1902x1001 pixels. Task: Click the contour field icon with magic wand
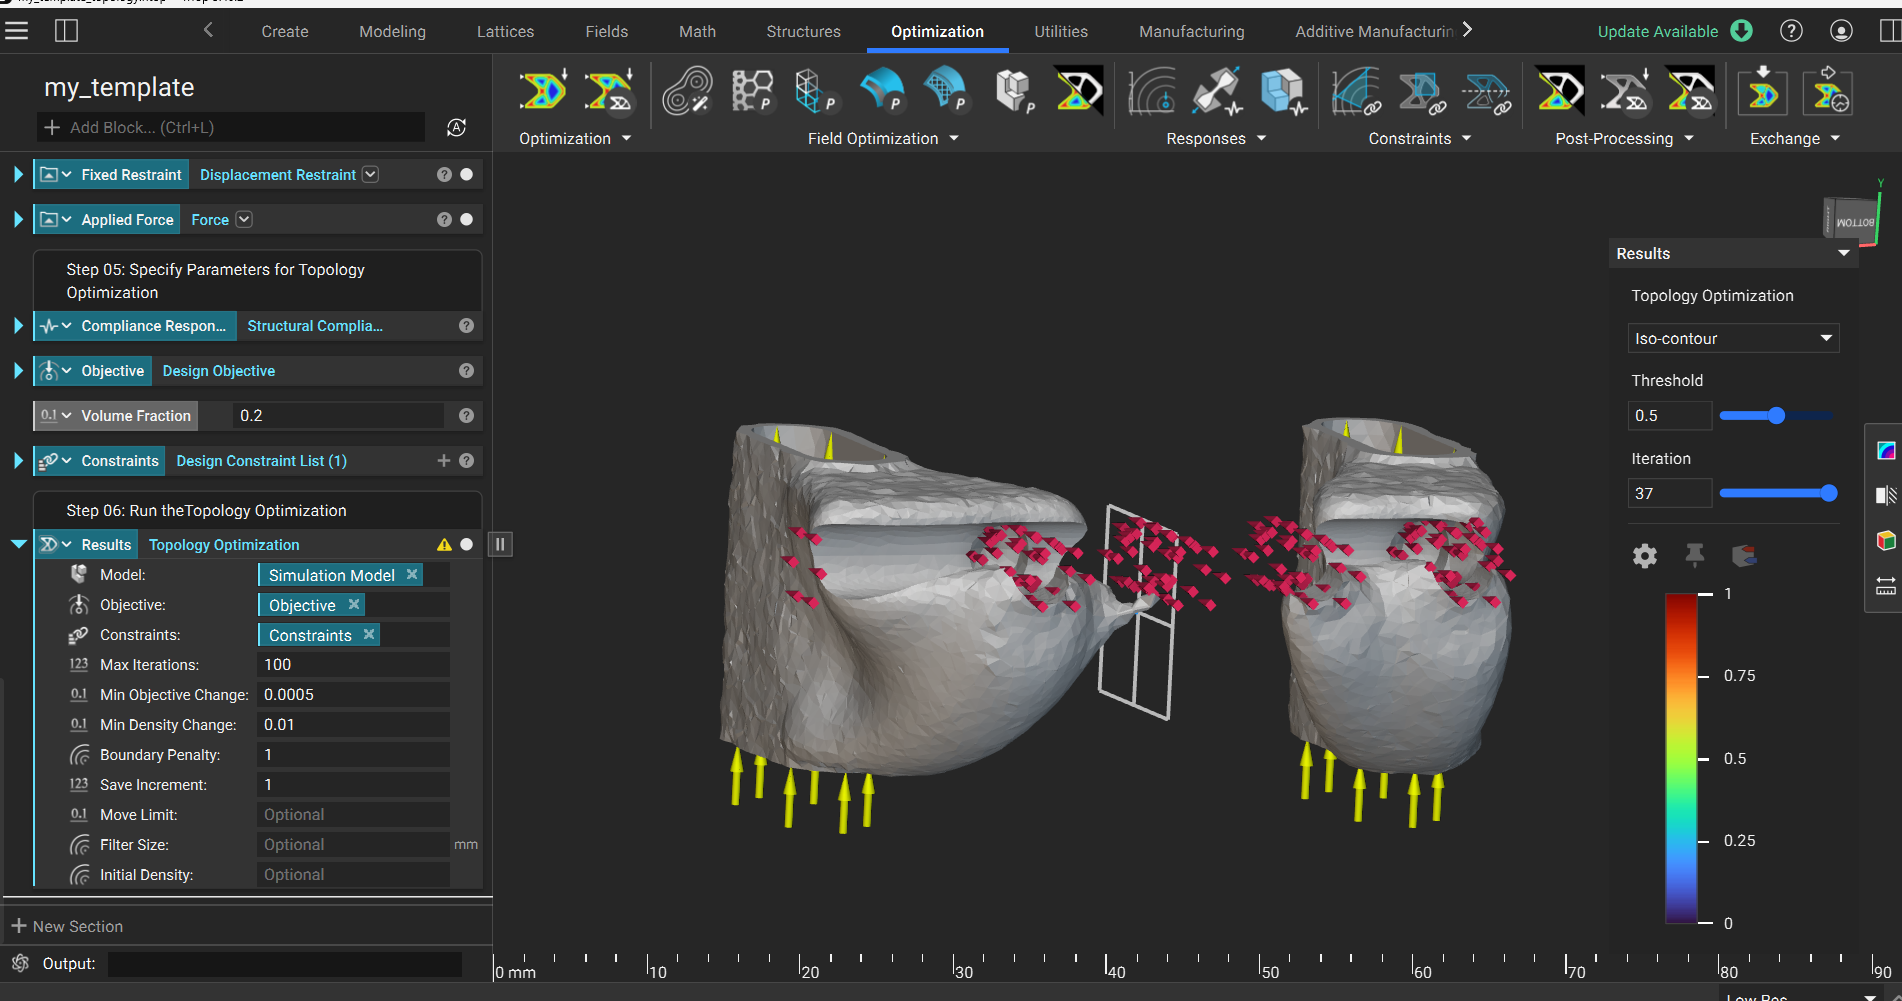pos(687,91)
